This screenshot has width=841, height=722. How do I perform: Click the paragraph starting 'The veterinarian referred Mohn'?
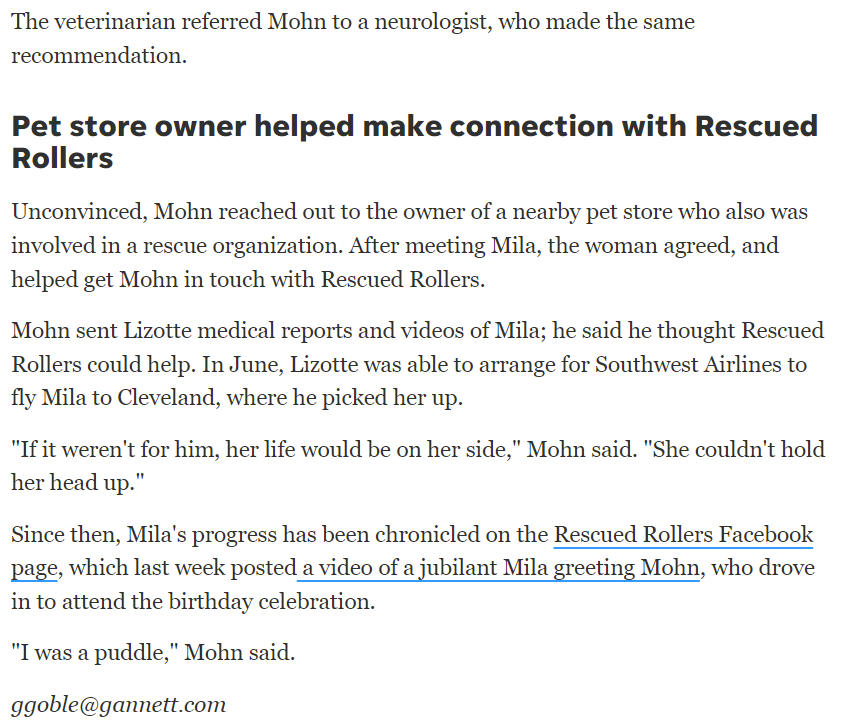coord(353,39)
